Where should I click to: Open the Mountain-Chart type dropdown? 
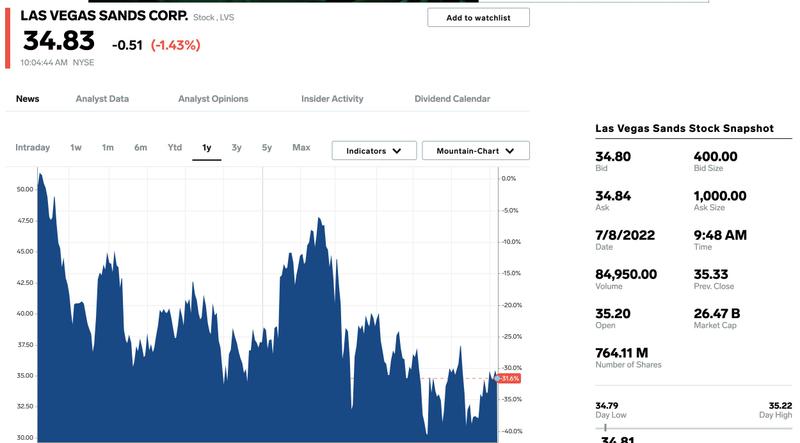[x=476, y=151]
